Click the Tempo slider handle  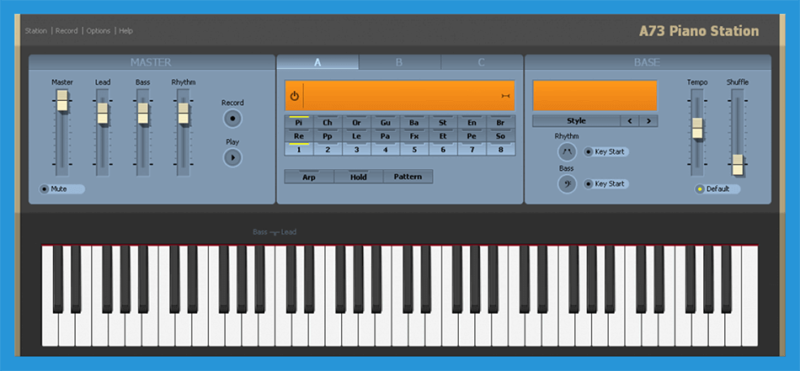697,128
